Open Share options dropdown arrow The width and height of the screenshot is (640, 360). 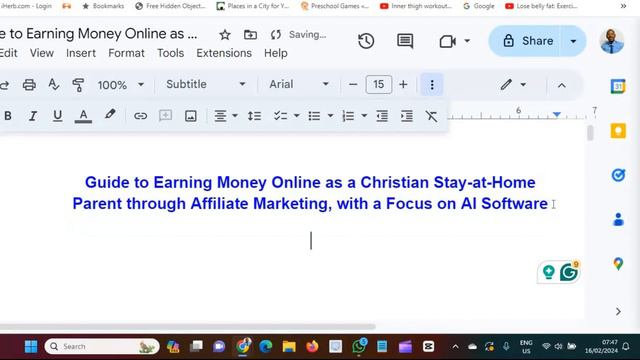click(573, 41)
